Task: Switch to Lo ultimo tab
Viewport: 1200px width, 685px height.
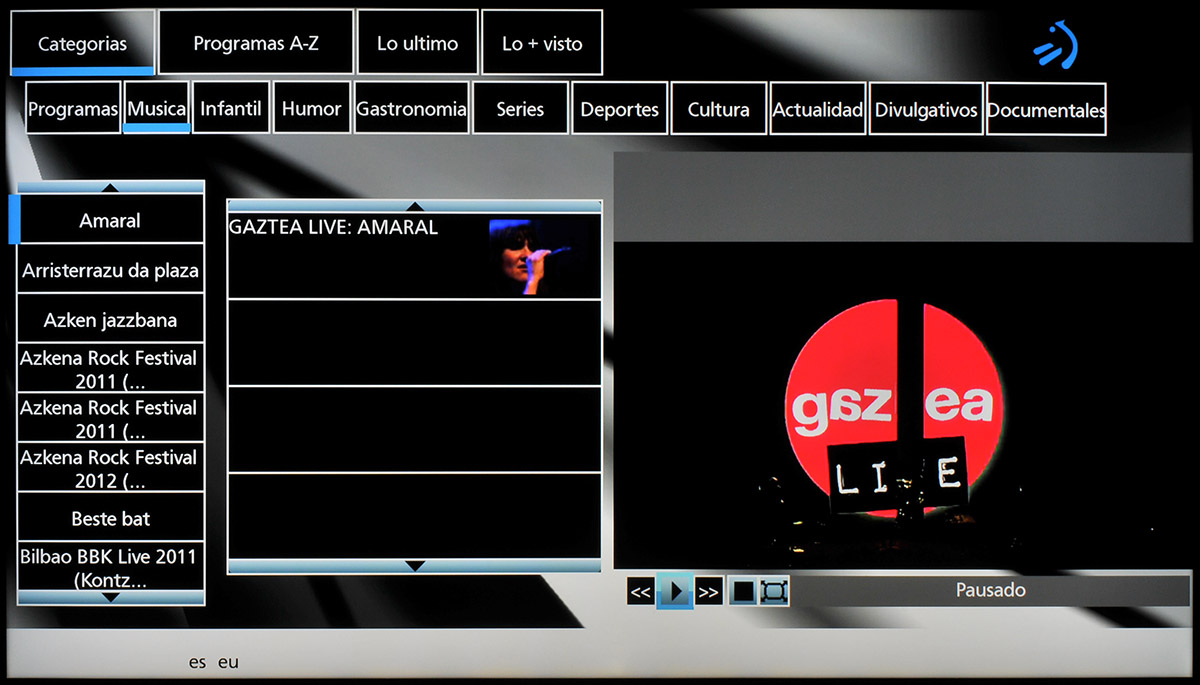Action: (417, 43)
